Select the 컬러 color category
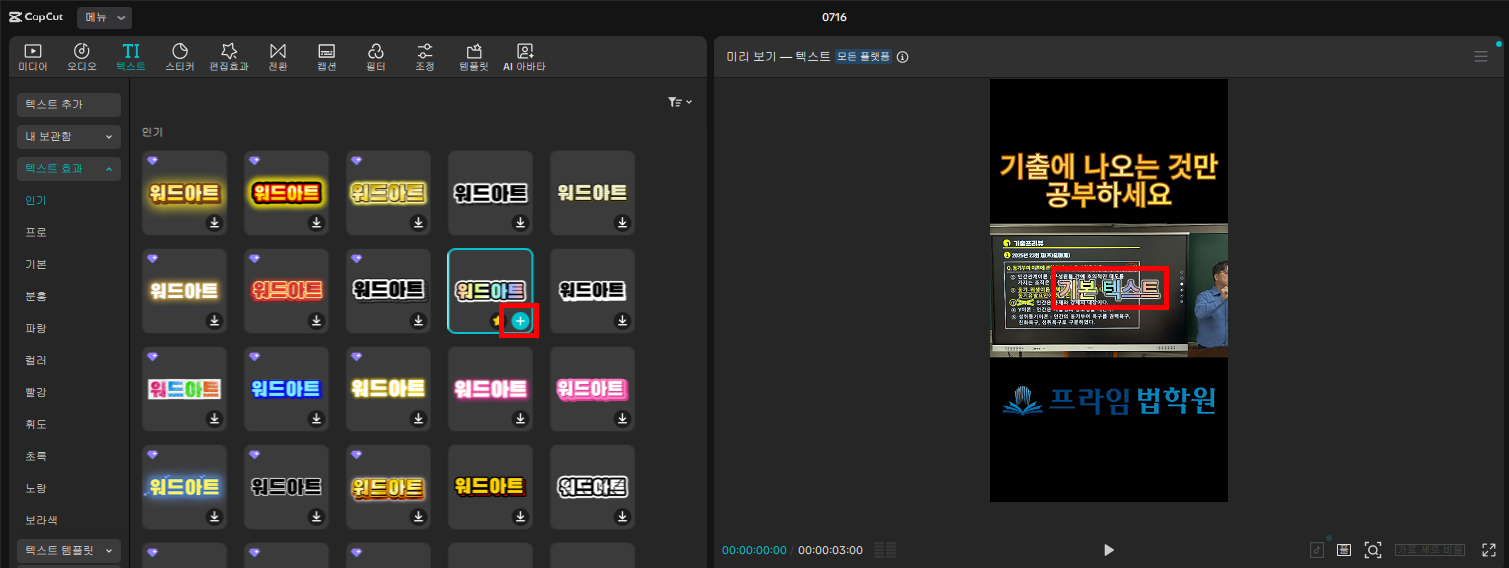The width and height of the screenshot is (1509, 568). click(x=36, y=360)
